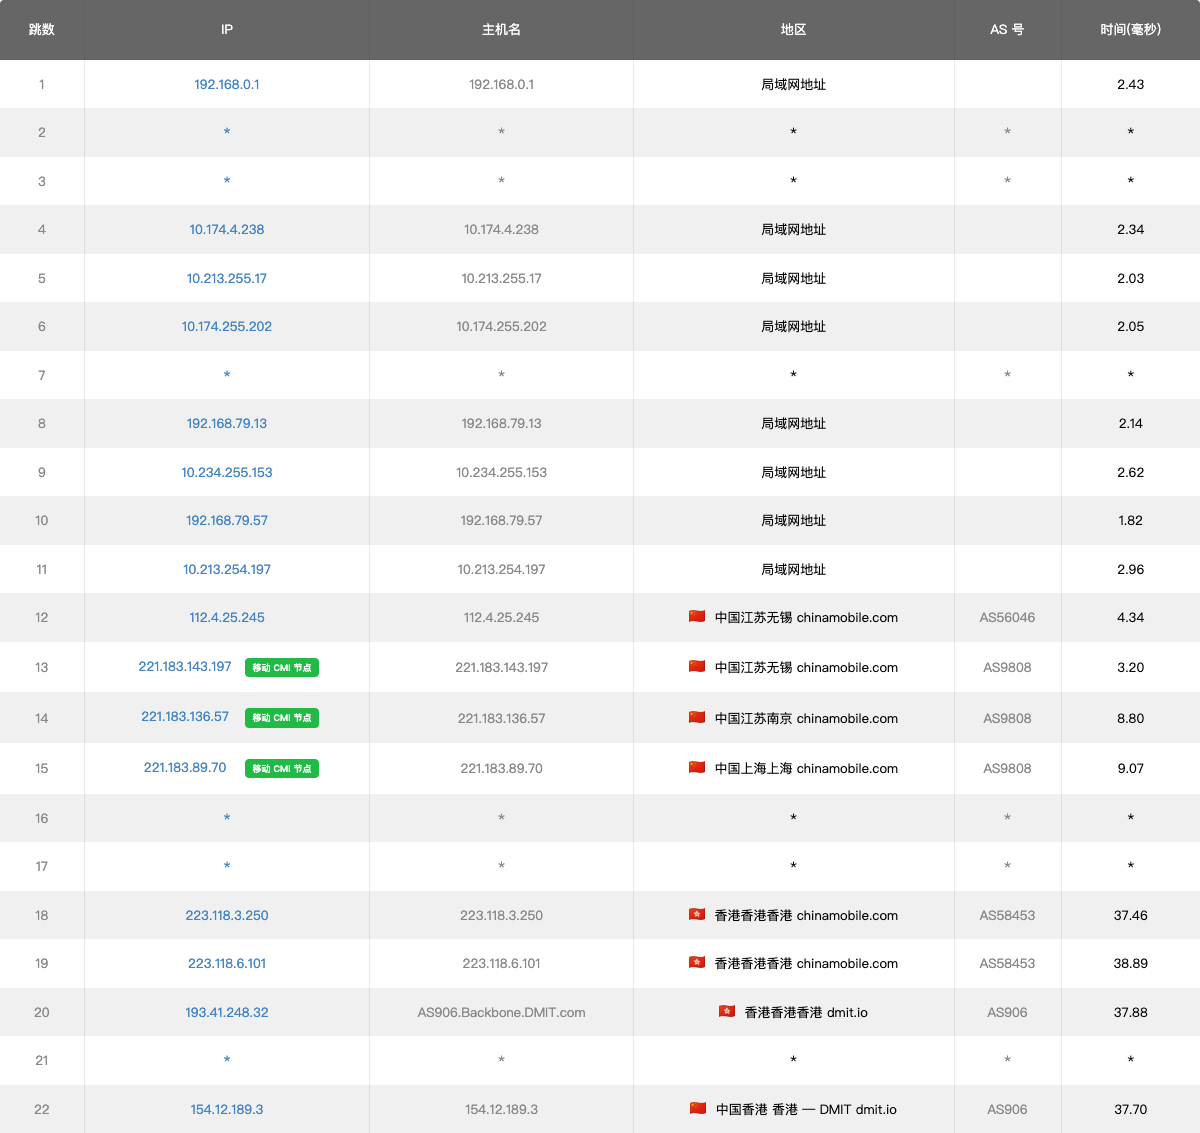Open IP link 223.118.3.250

[x=227, y=915]
